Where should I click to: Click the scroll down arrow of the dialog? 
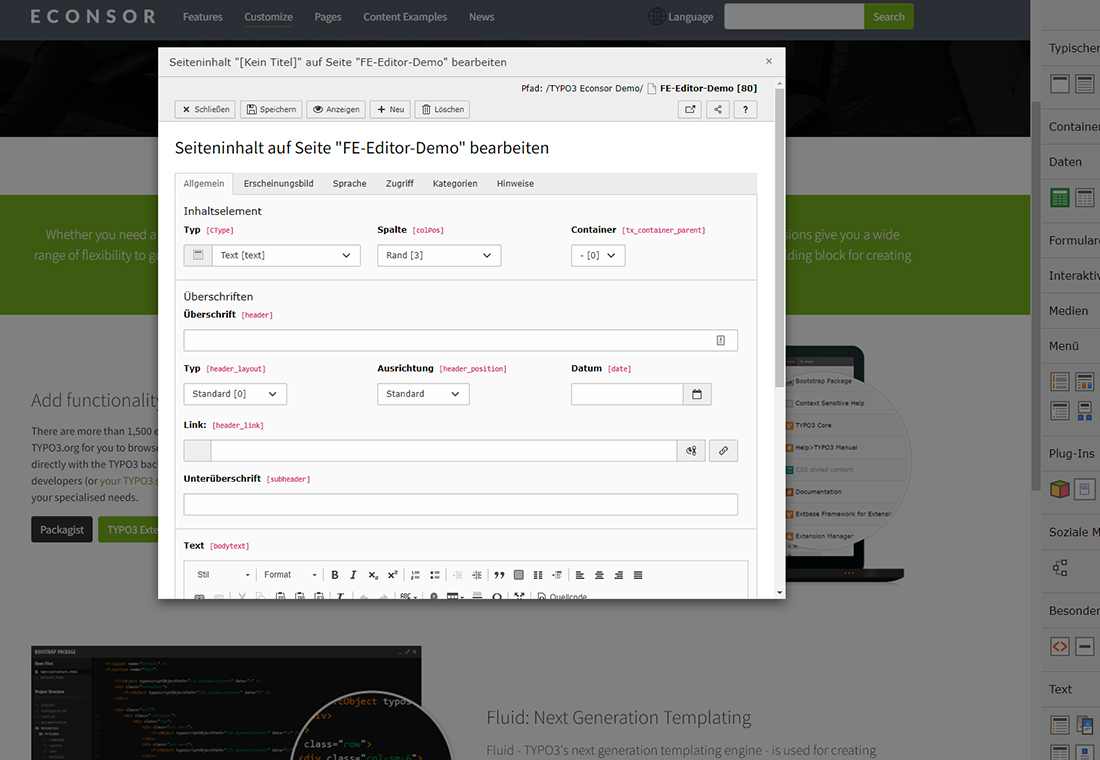click(x=779, y=593)
